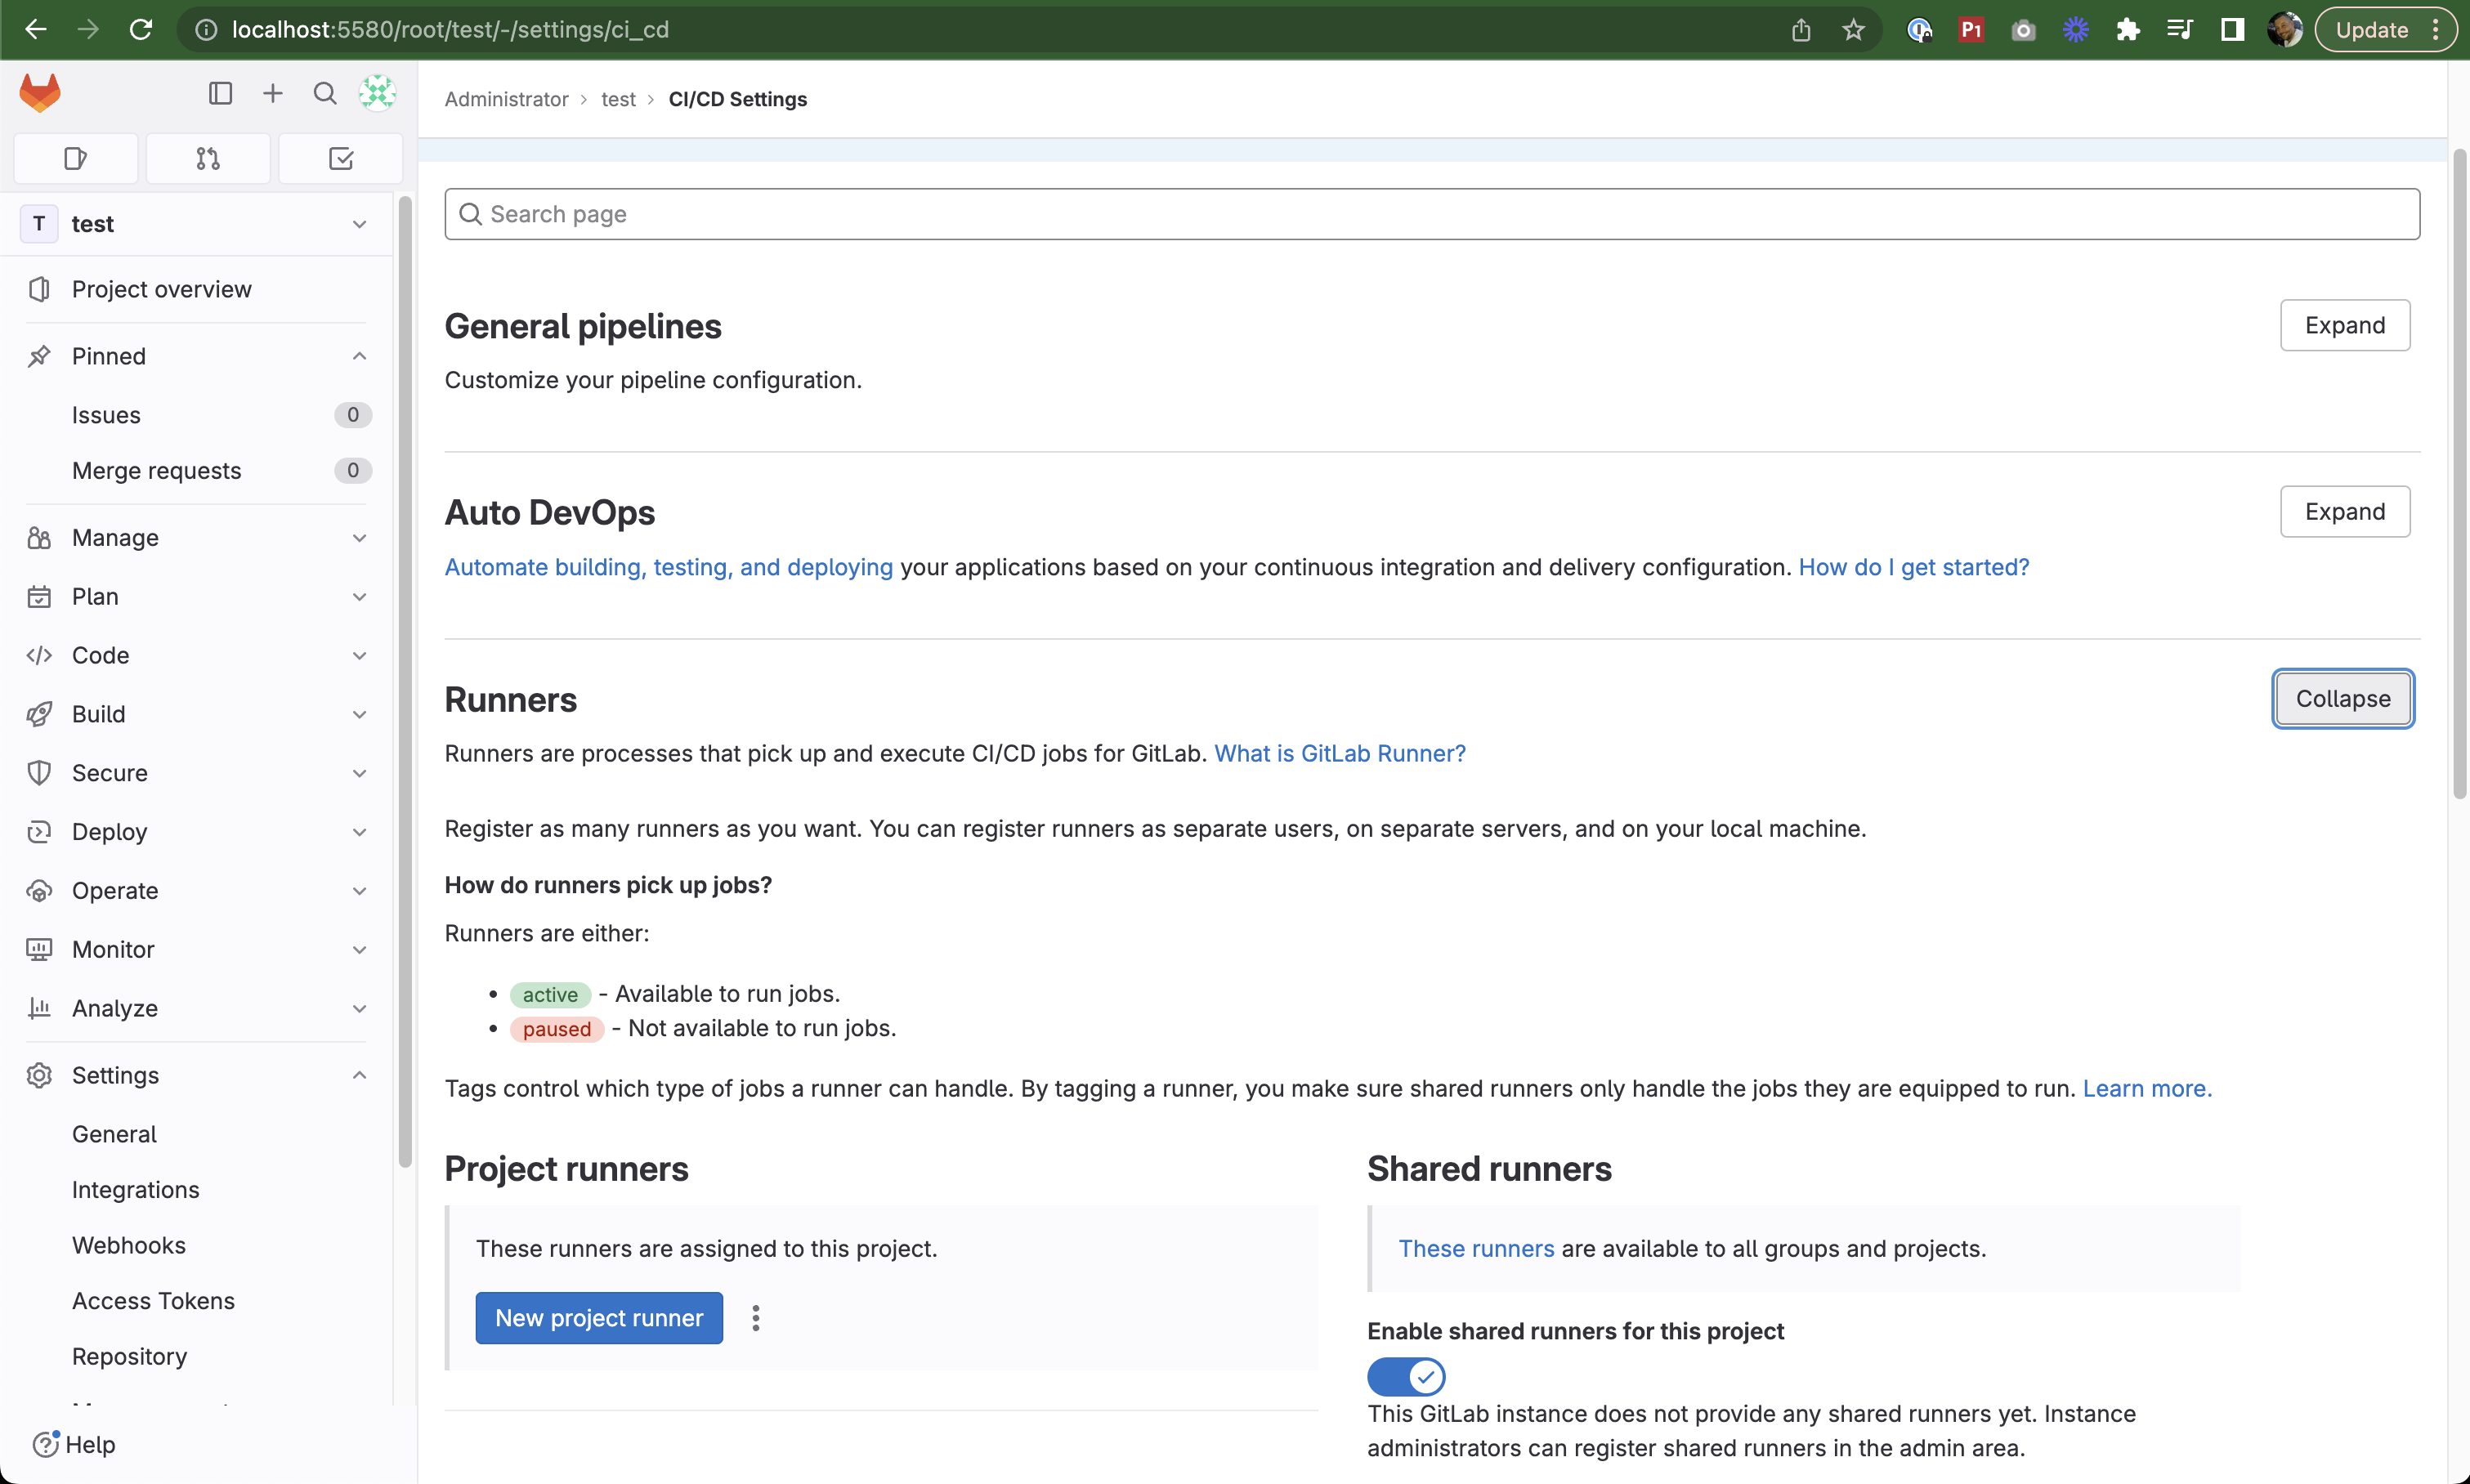This screenshot has width=2470, height=1484.
Task: Click the Help icon in sidebar
Action: click(x=46, y=1445)
